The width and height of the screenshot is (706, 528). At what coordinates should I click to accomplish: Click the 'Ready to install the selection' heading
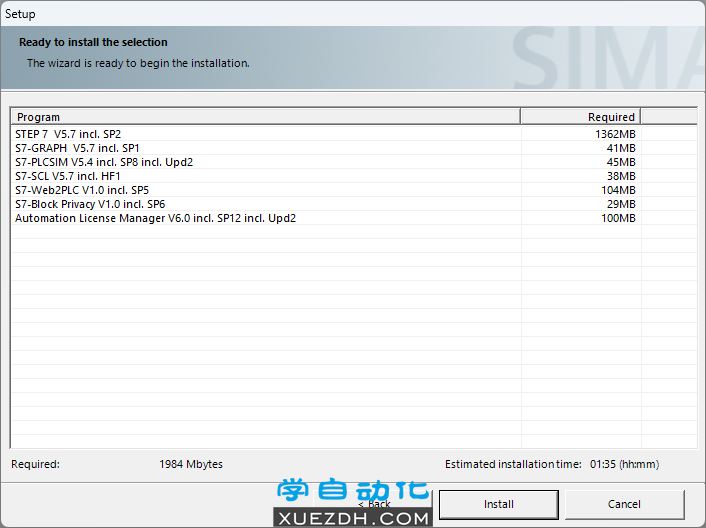93,42
